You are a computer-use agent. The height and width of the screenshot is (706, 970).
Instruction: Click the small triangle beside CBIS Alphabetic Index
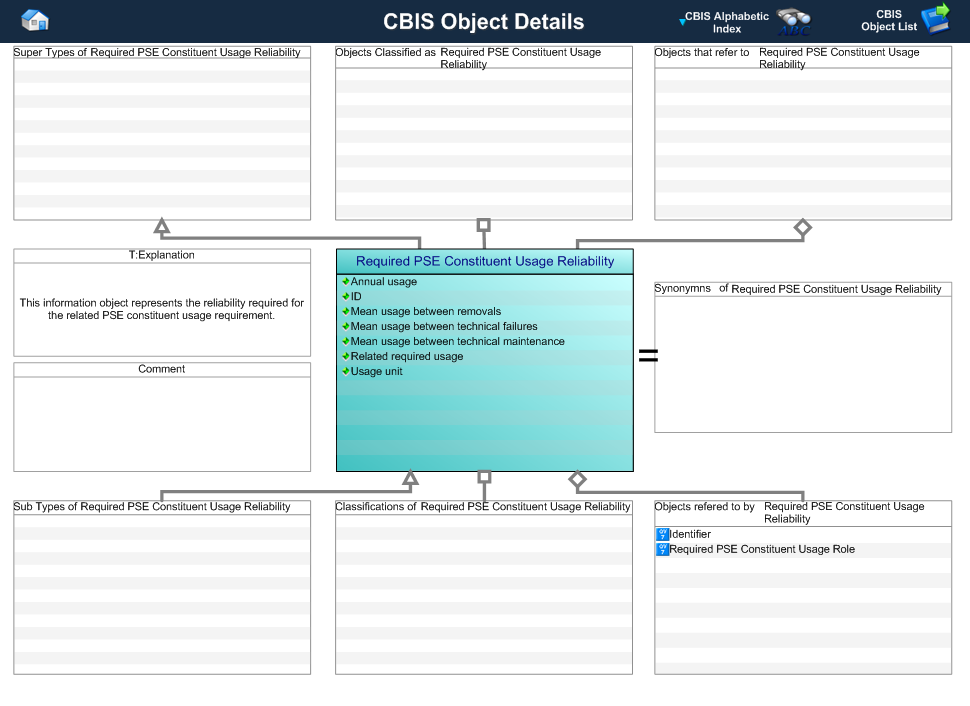682,22
